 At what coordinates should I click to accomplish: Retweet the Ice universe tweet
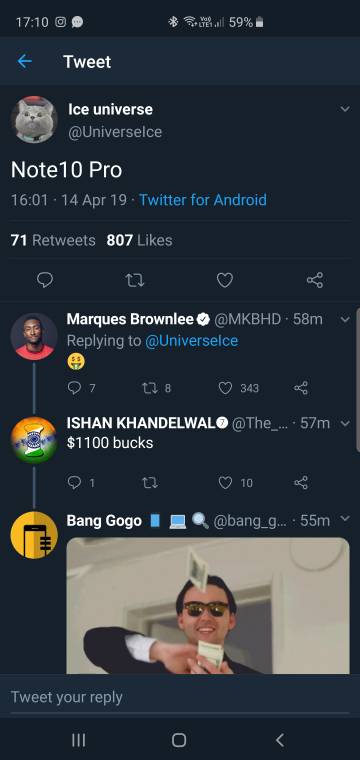tap(135, 280)
